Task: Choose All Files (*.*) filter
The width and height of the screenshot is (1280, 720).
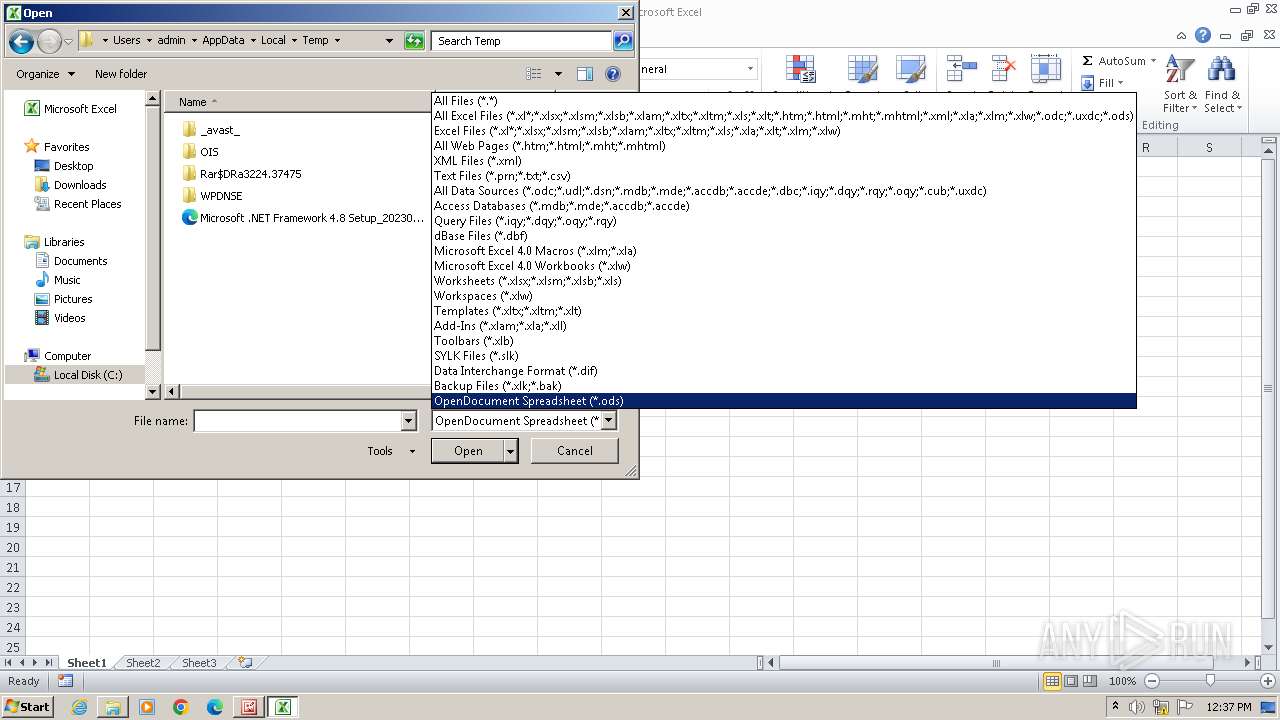Action: click(x=784, y=101)
